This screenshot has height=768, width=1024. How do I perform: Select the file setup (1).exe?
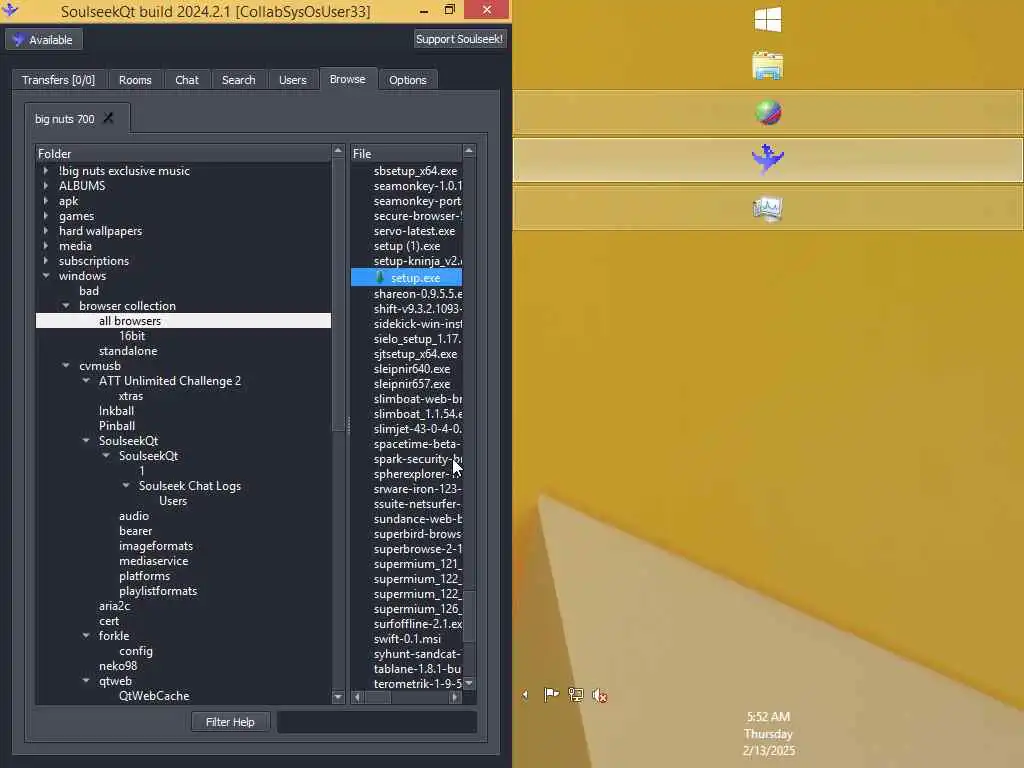407,246
